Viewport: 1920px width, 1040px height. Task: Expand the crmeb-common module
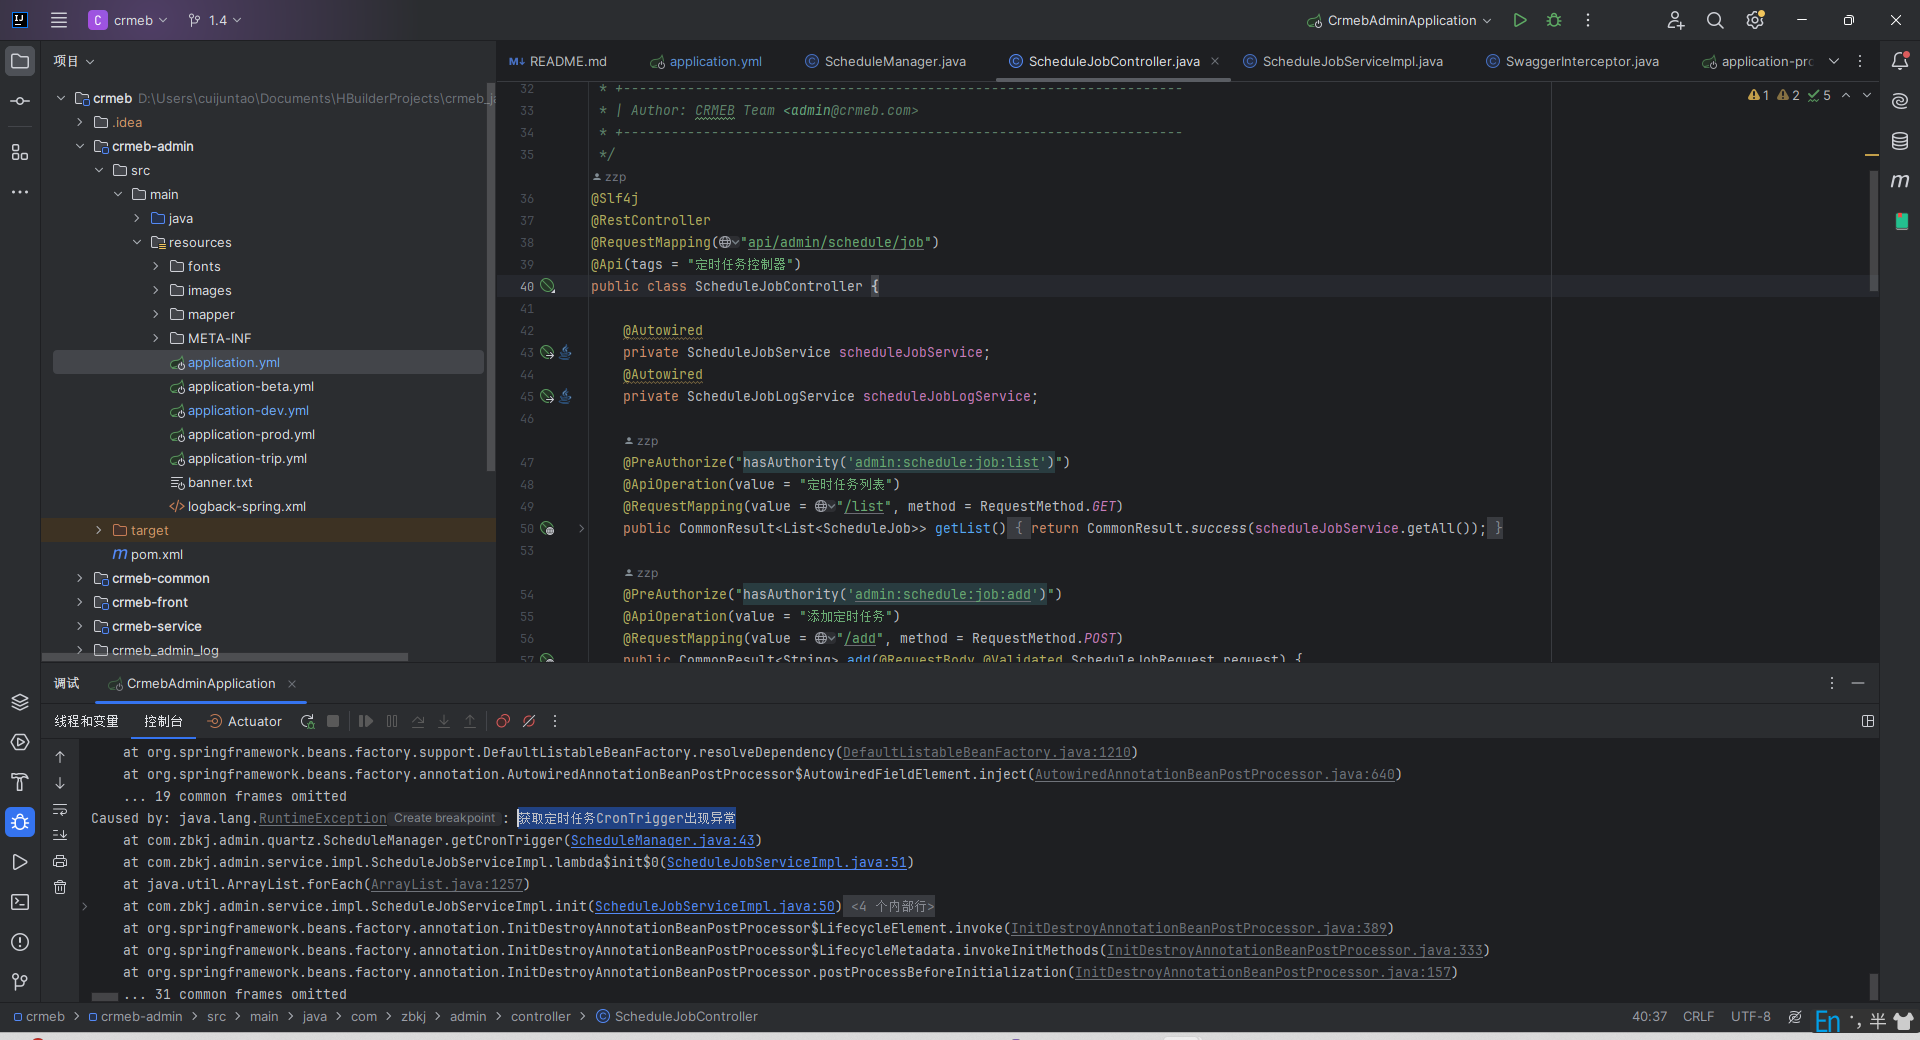point(80,578)
